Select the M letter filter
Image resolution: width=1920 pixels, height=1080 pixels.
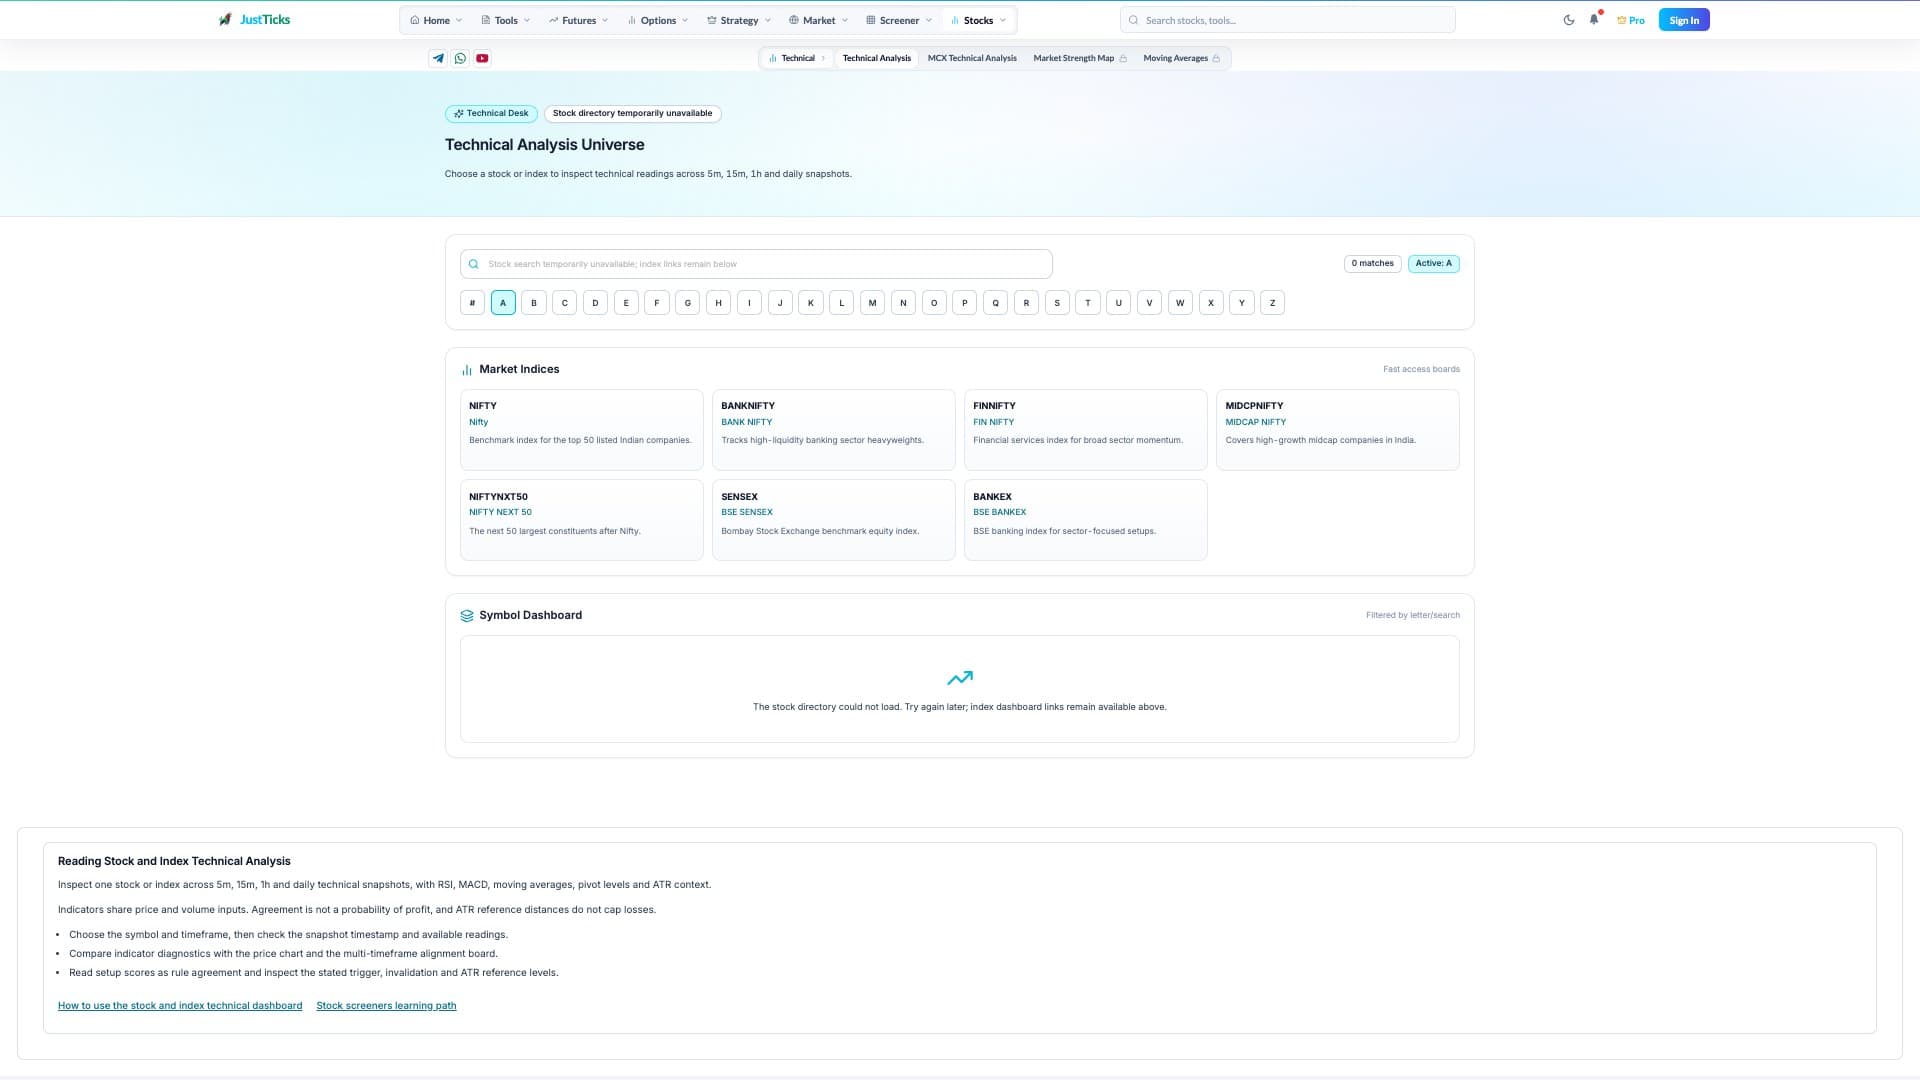(x=872, y=303)
